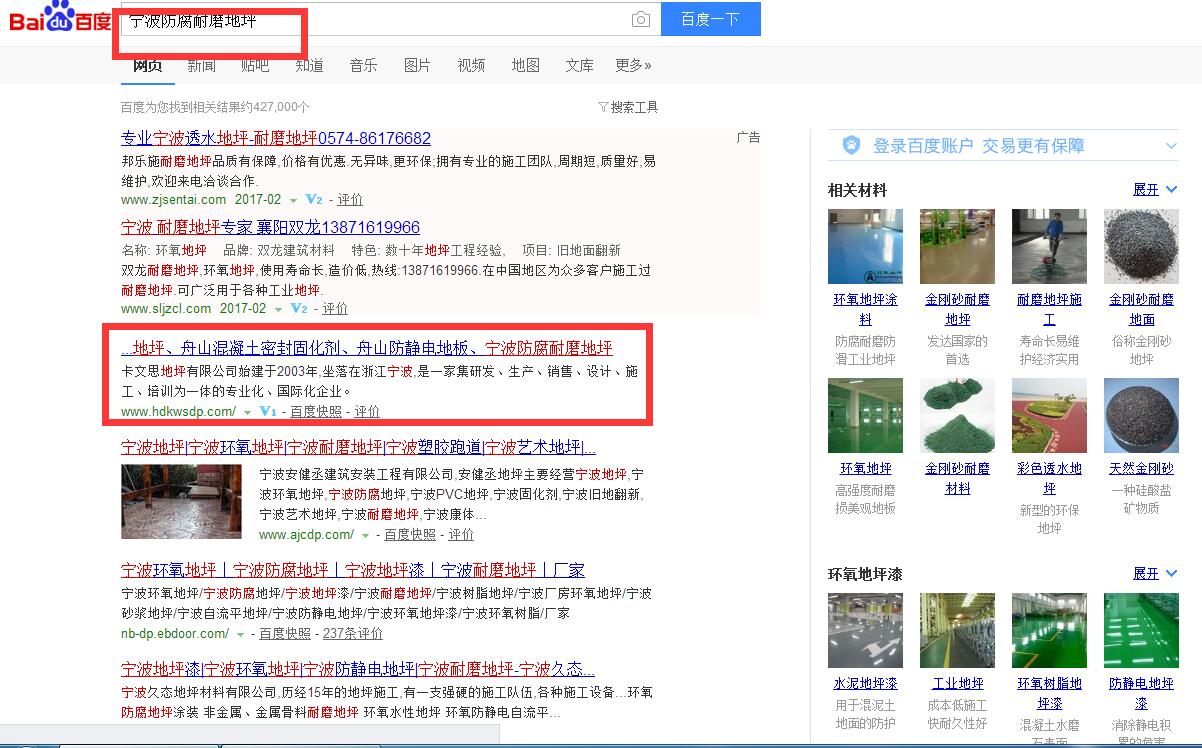Switch to 贴吧 tab

point(255,65)
